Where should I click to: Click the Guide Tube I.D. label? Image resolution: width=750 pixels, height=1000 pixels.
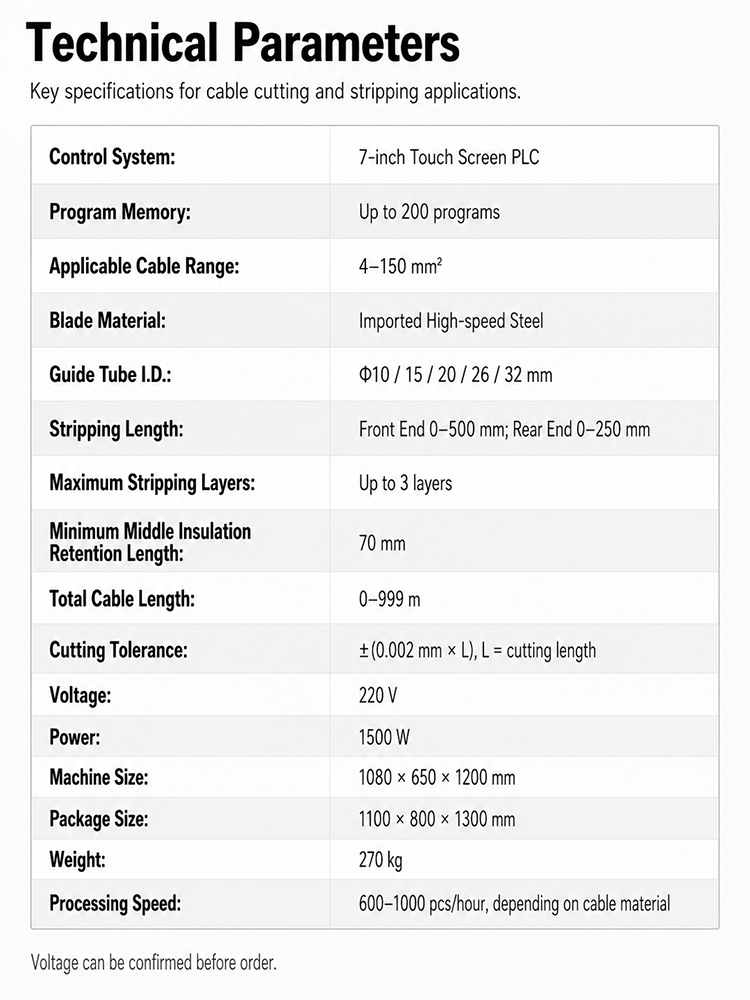pos(110,374)
